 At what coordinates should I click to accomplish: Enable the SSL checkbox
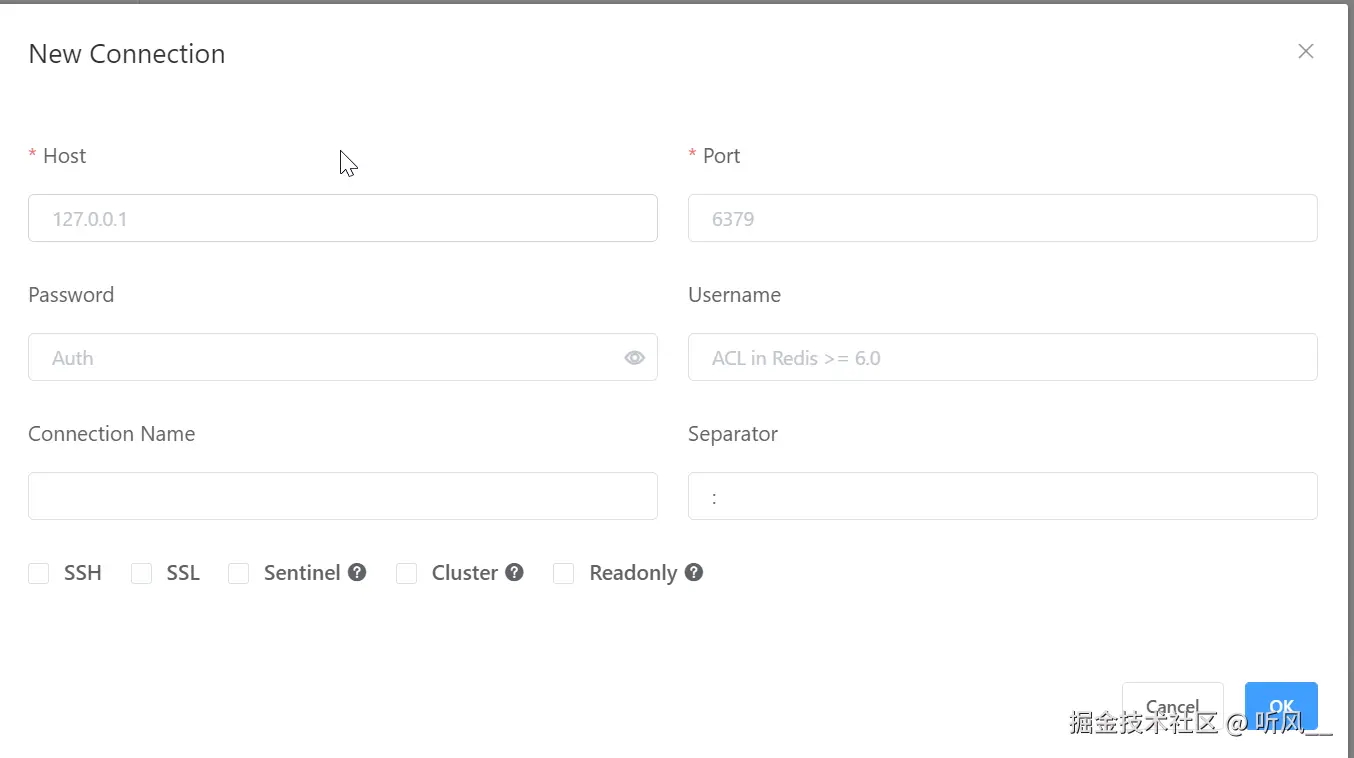[x=142, y=574]
